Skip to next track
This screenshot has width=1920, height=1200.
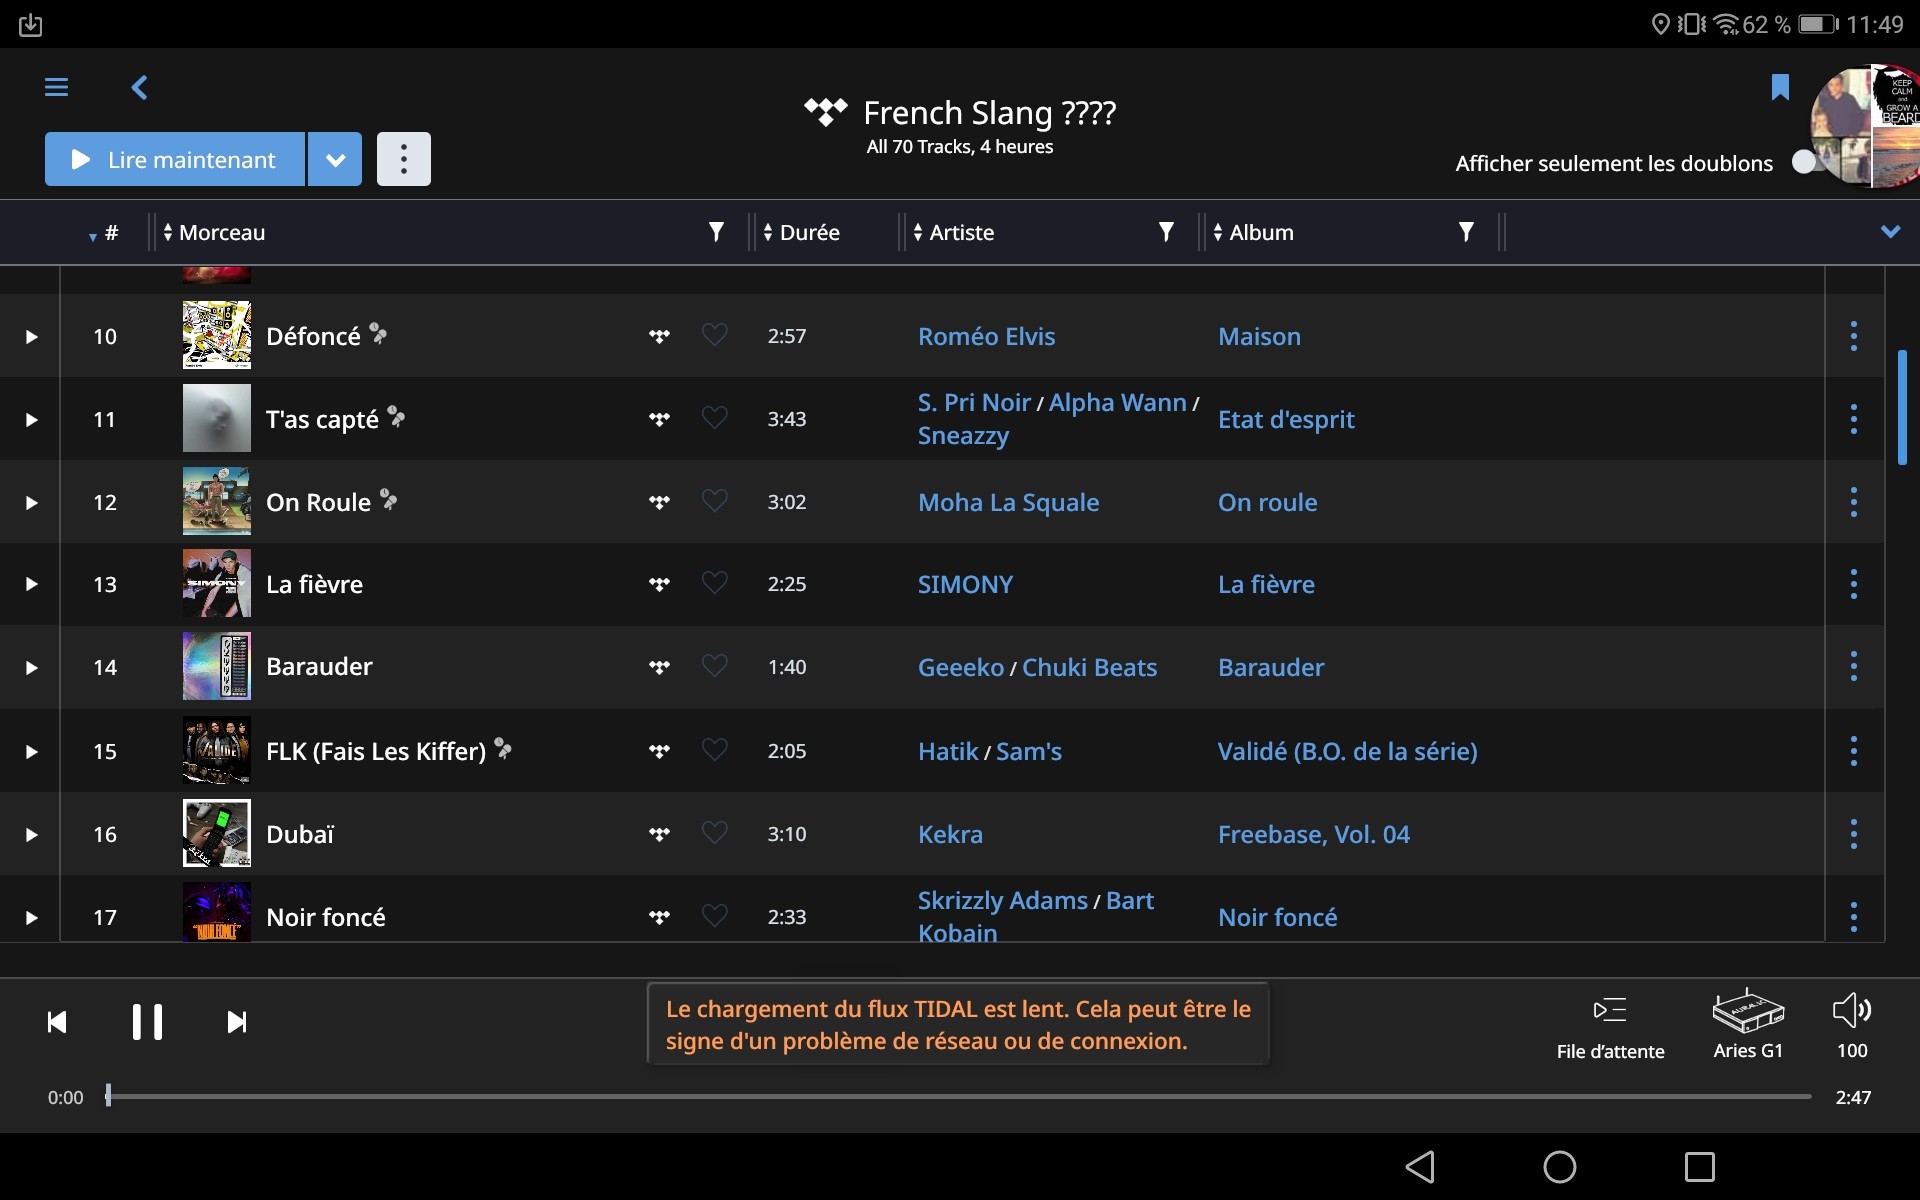click(x=237, y=1022)
